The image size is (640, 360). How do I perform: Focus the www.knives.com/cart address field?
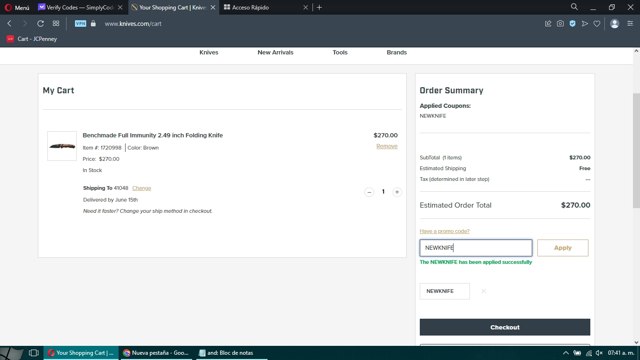pos(133,24)
